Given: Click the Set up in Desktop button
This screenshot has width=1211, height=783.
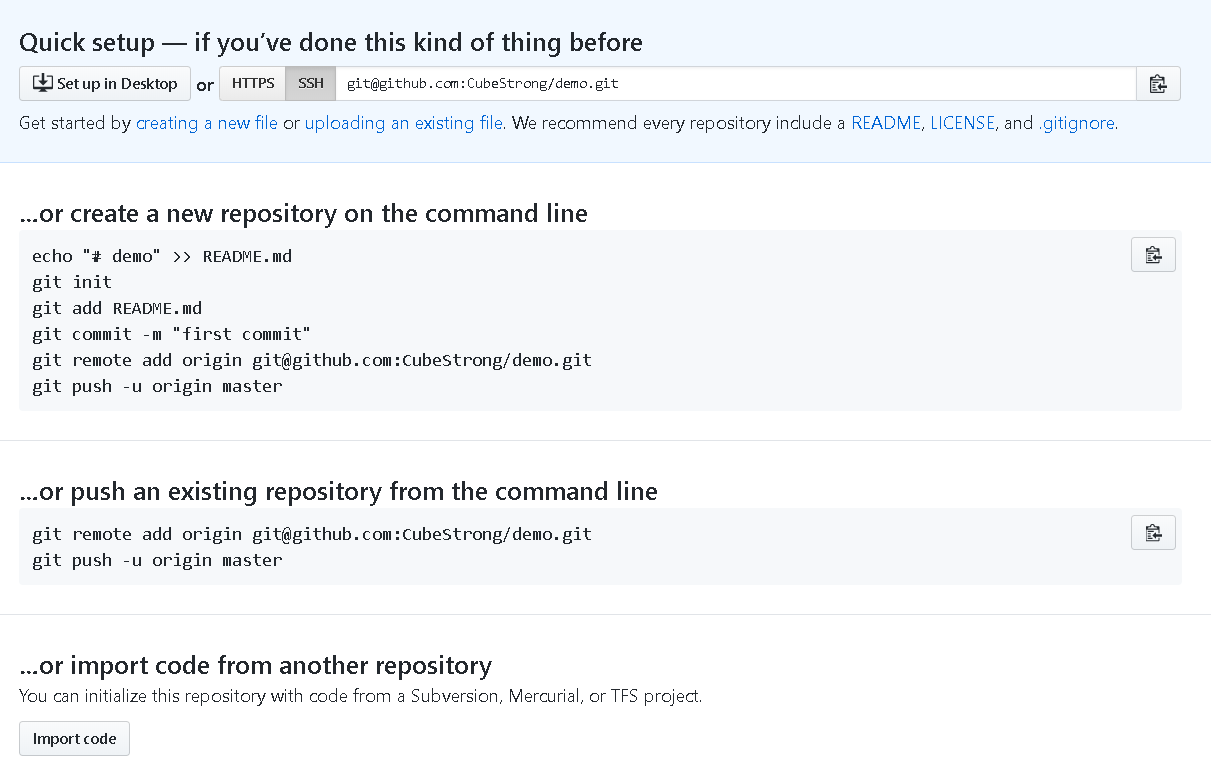Looking at the screenshot, I should [105, 84].
